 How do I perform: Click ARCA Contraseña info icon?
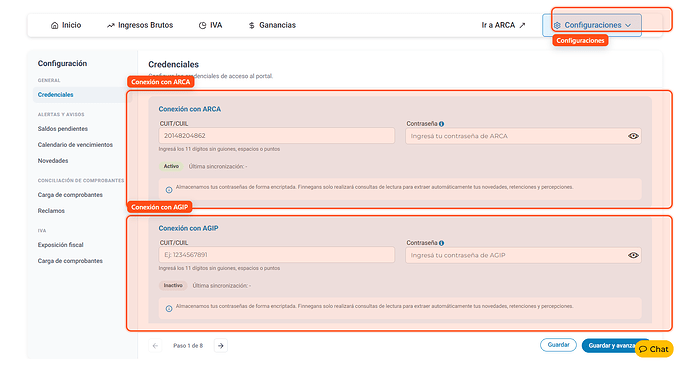(441, 124)
